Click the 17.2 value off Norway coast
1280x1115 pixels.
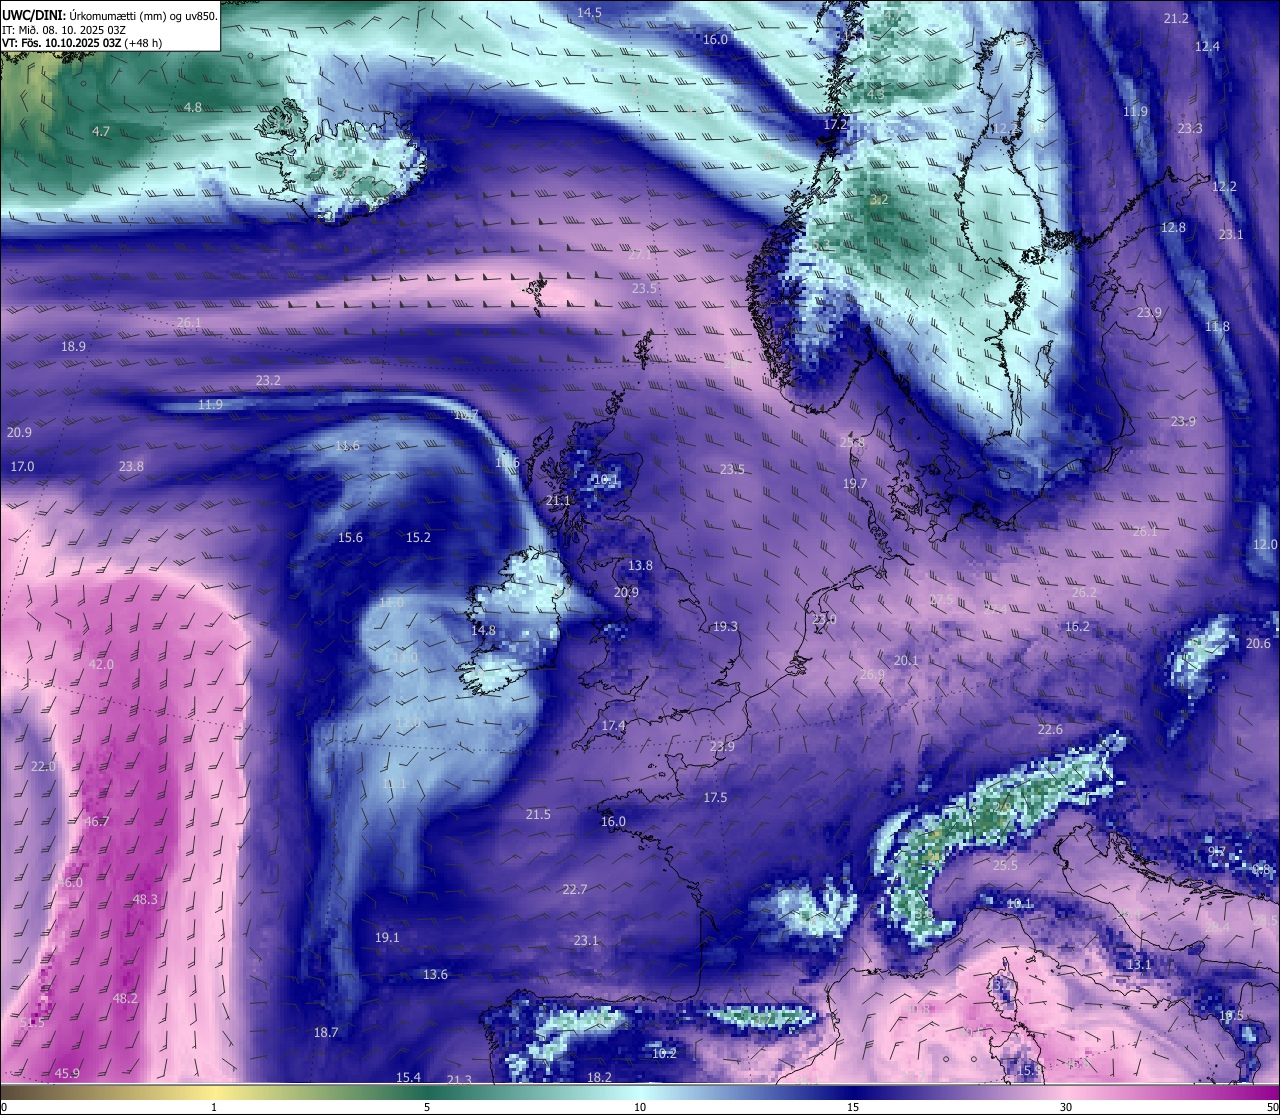[x=835, y=124]
